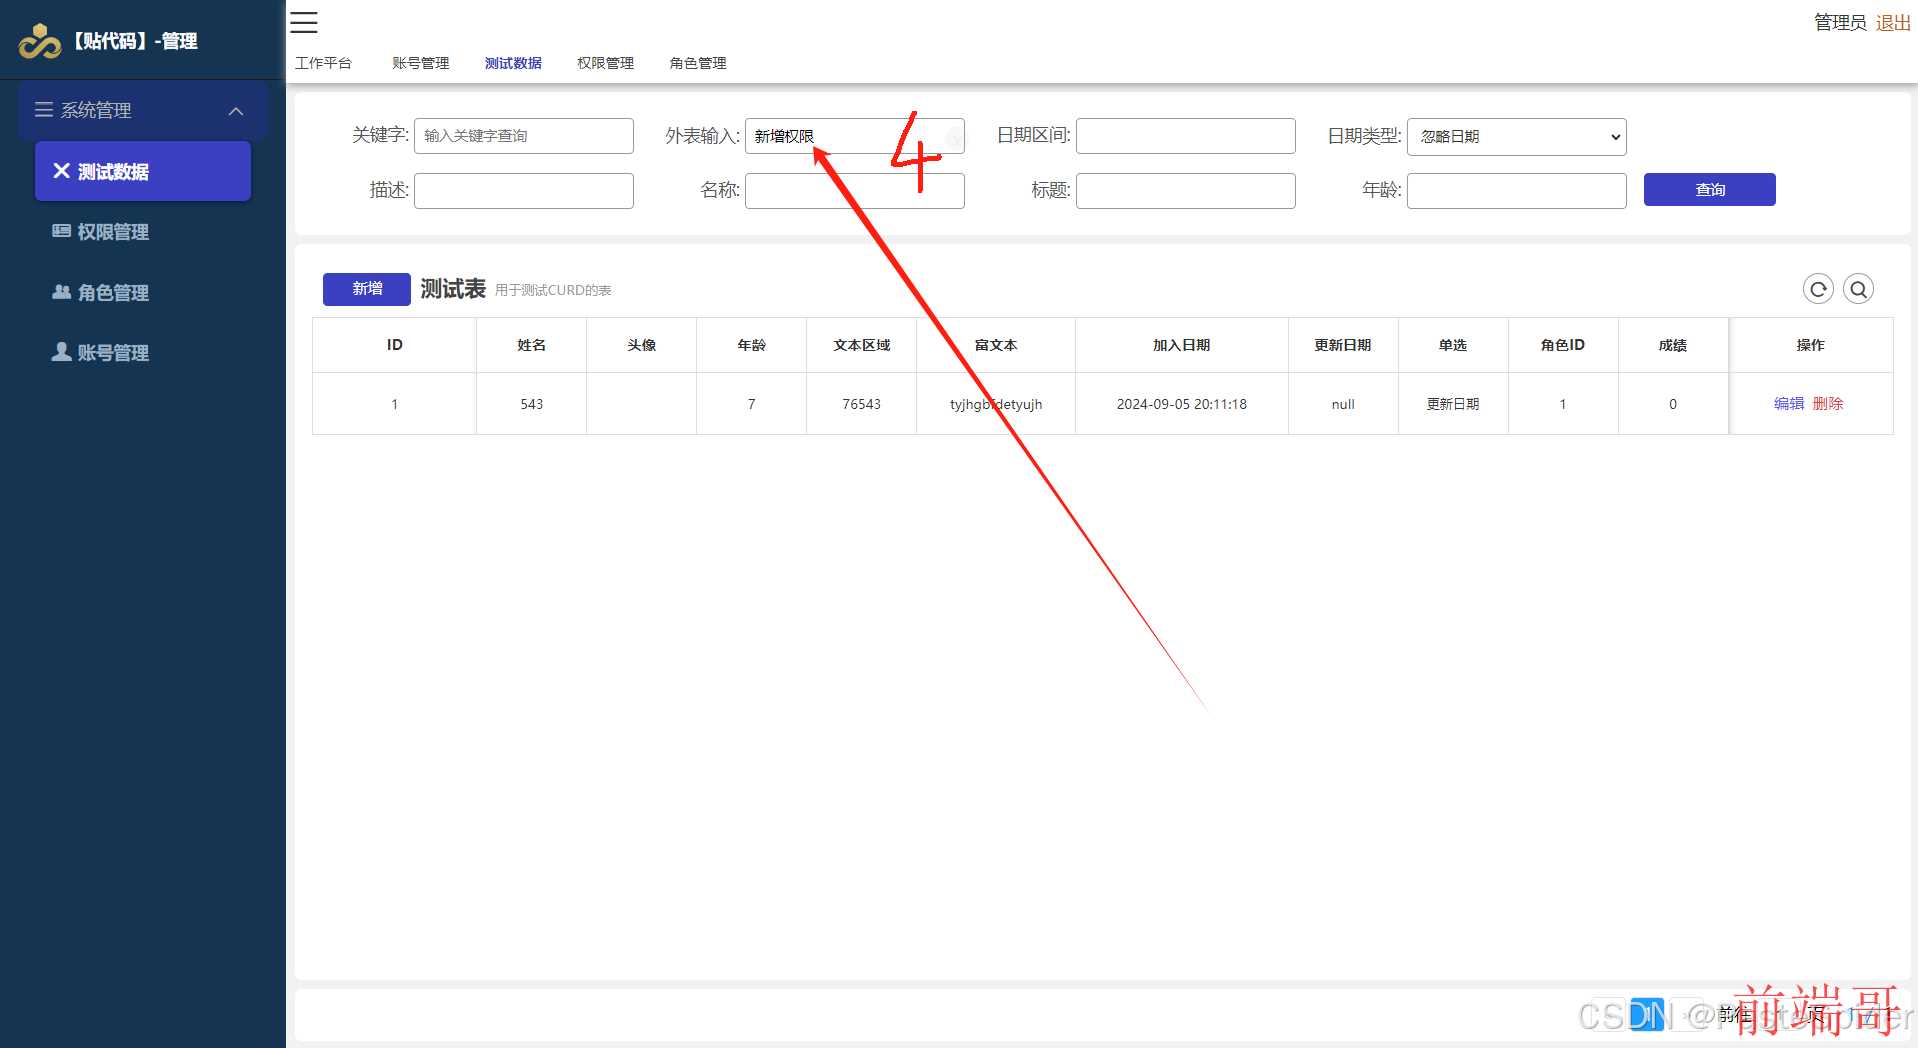Viewport: 1918px width, 1048px height.
Task: Click the 操作 column header
Action: tap(1811, 345)
